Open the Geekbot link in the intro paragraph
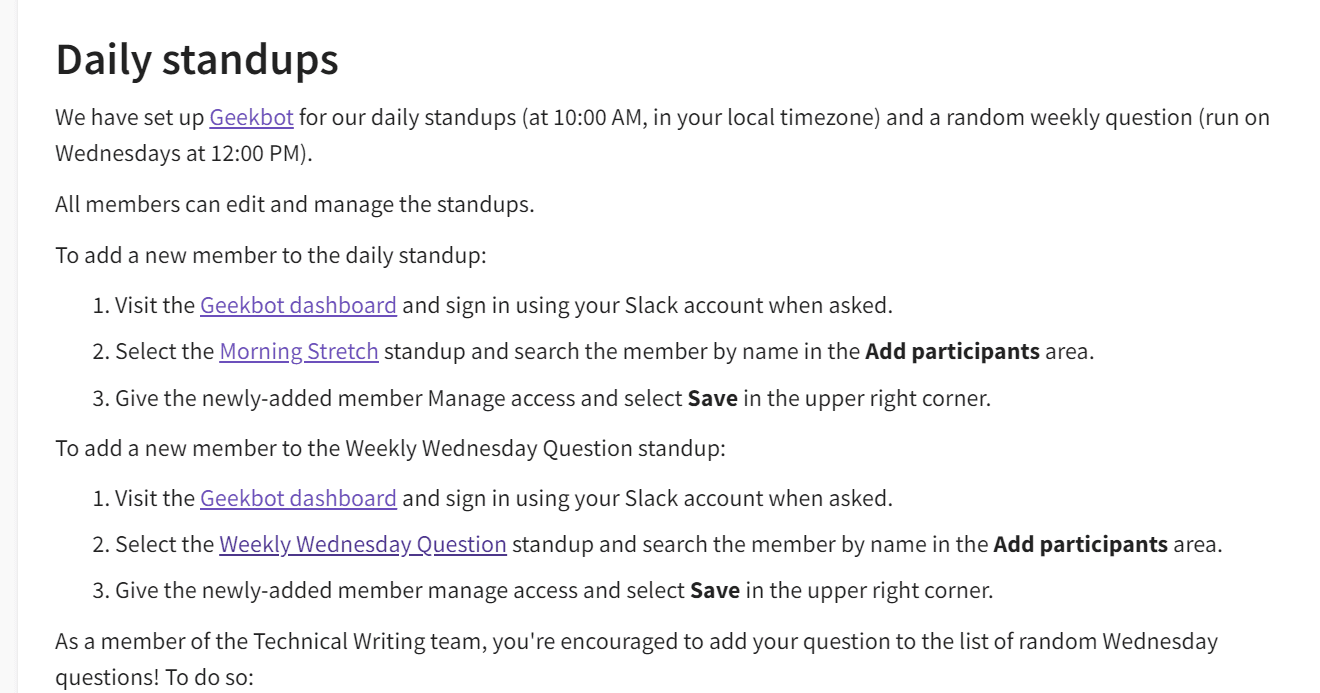The width and height of the screenshot is (1320, 693). click(251, 118)
